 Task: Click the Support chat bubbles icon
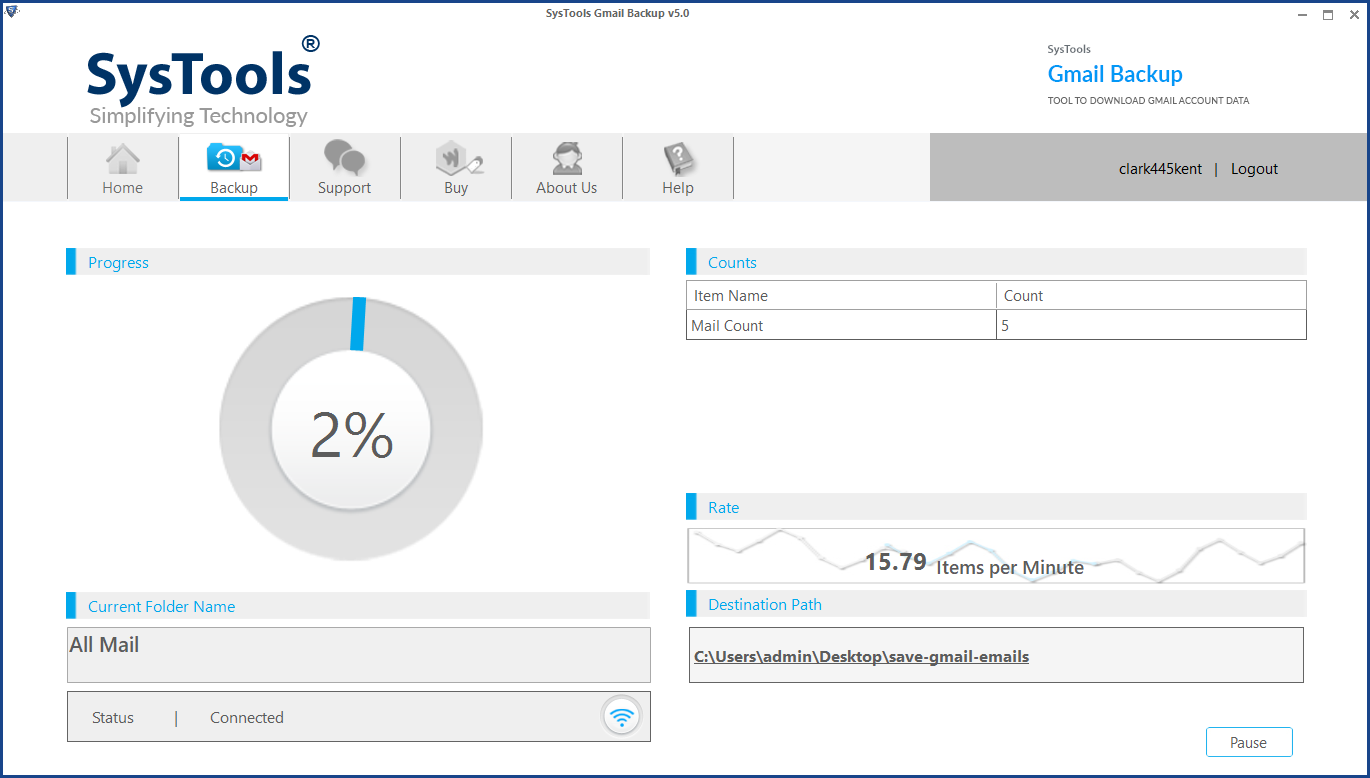[345, 159]
